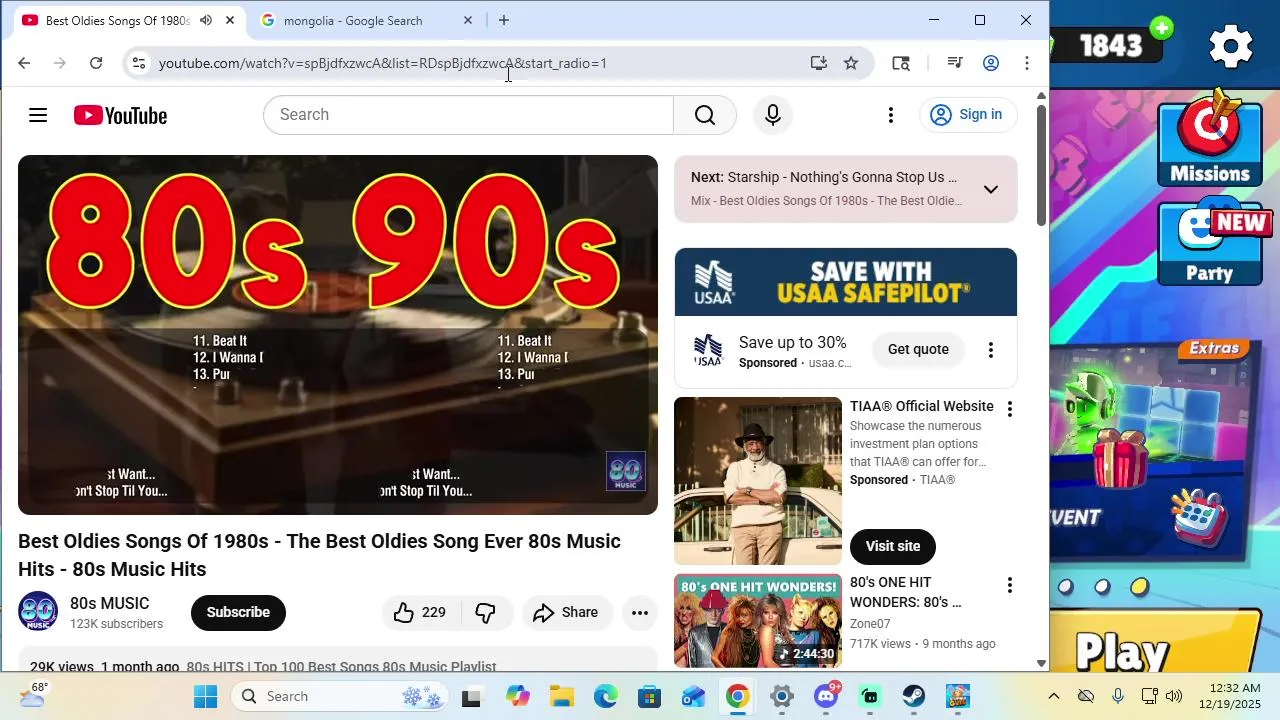Dislike the video with thumbs down
1280x720 pixels.
click(486, 613)
